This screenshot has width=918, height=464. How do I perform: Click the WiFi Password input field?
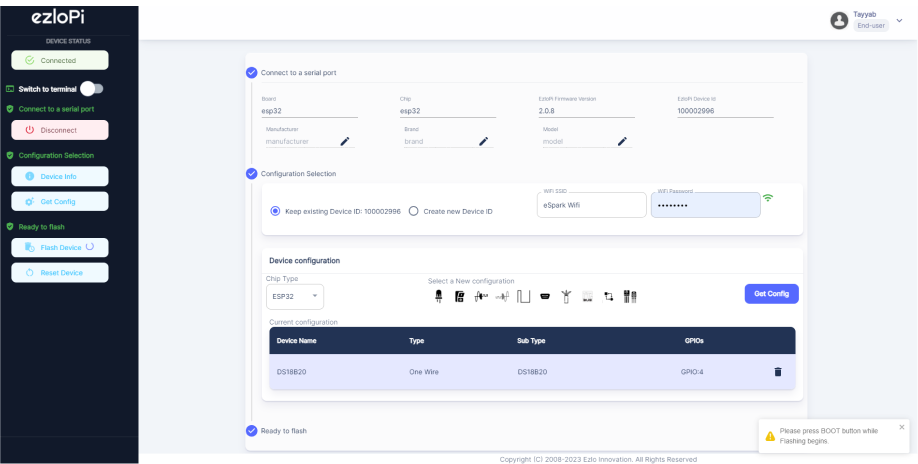tap(706, 205)
